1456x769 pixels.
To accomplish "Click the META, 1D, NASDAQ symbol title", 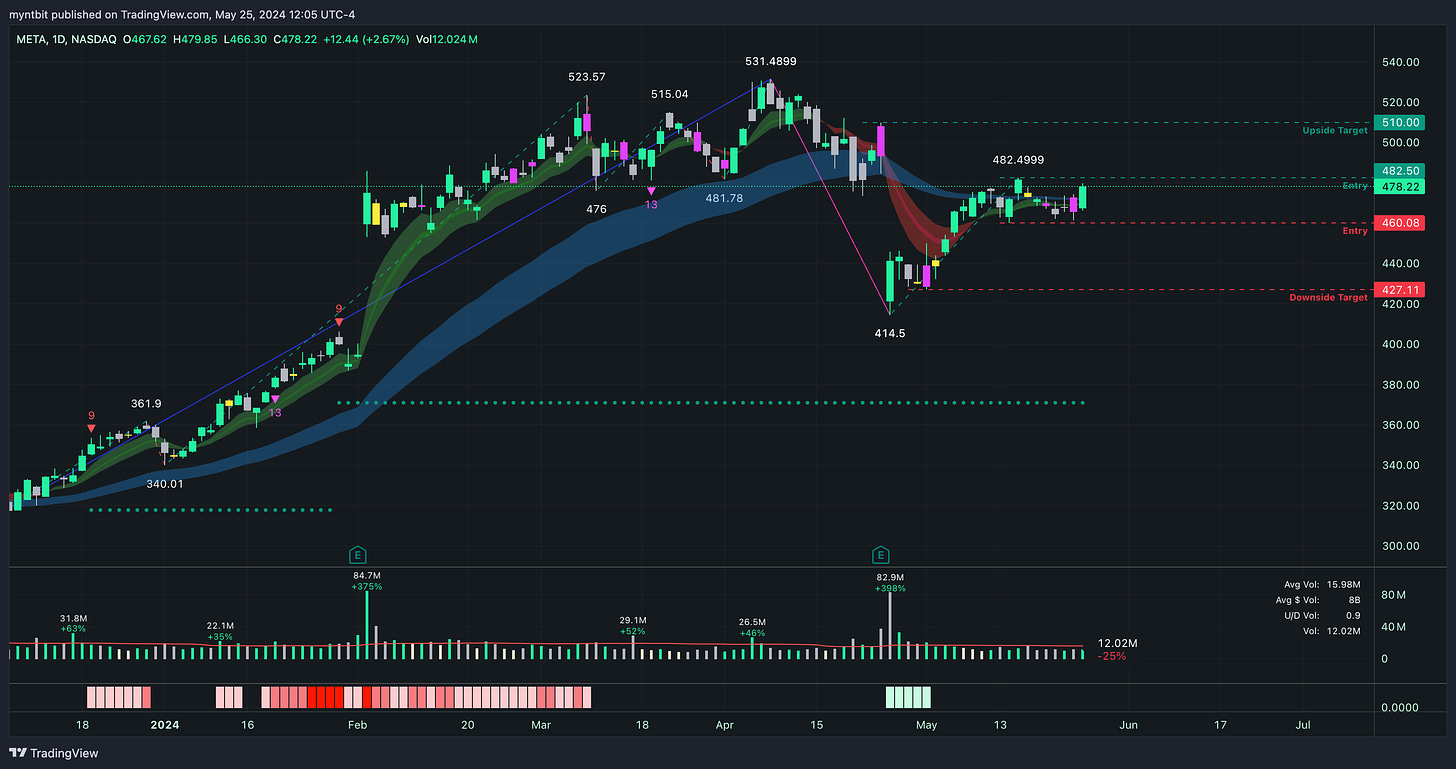I will coord(67,40).
